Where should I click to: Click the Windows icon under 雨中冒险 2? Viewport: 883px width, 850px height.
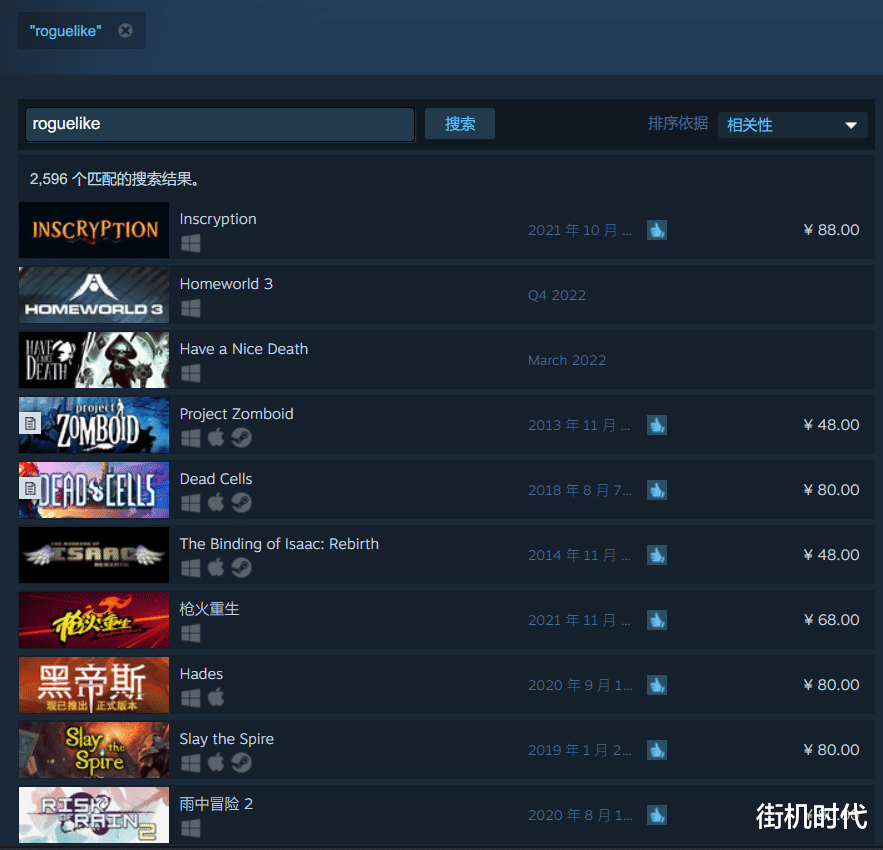191,828
